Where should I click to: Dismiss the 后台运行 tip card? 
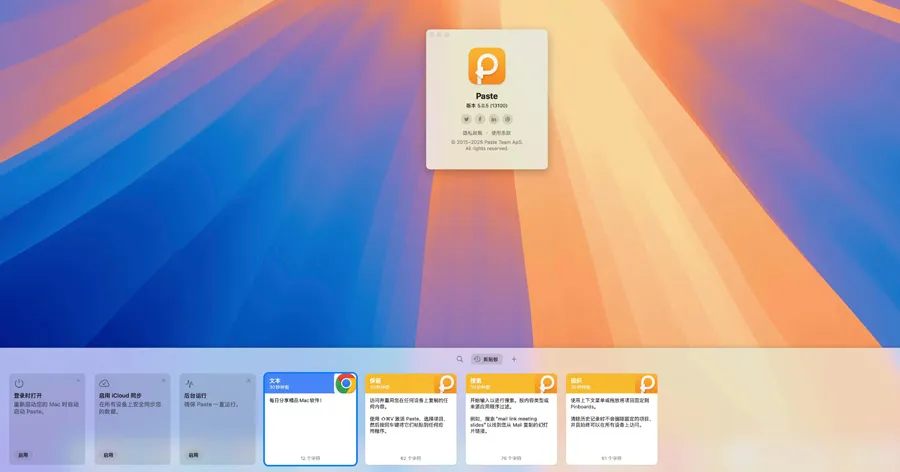pyautogui.click(x=249, y=380)
